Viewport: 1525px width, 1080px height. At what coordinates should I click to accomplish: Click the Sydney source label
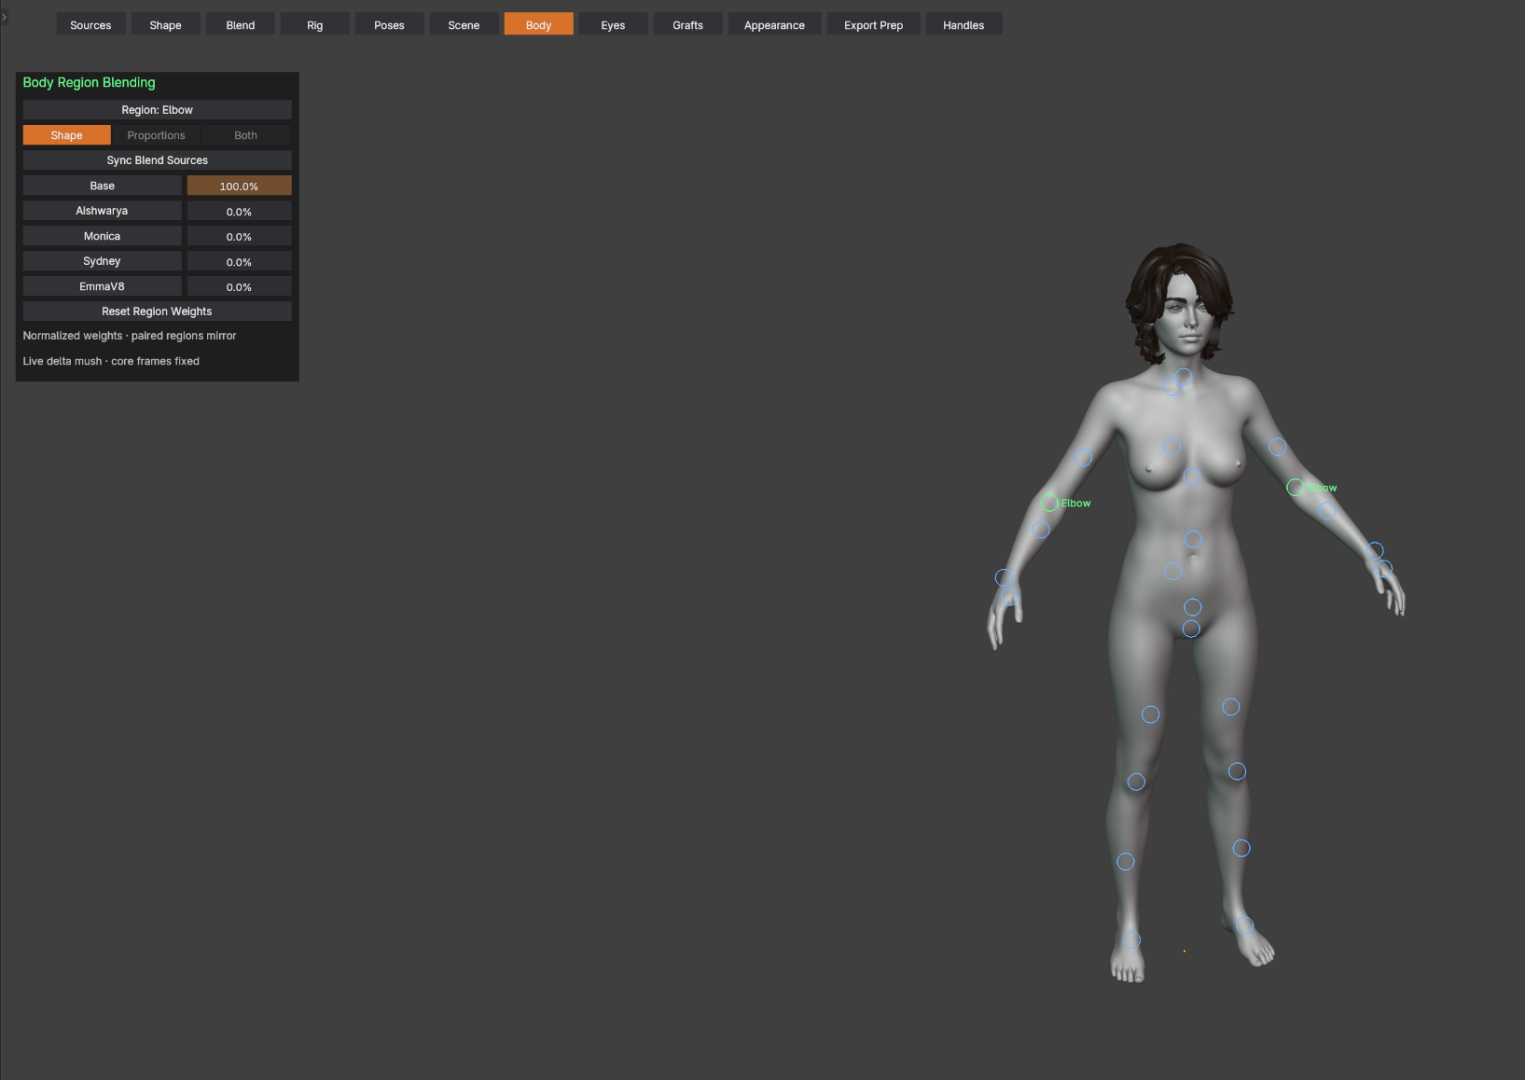click(x=102, y=261)
